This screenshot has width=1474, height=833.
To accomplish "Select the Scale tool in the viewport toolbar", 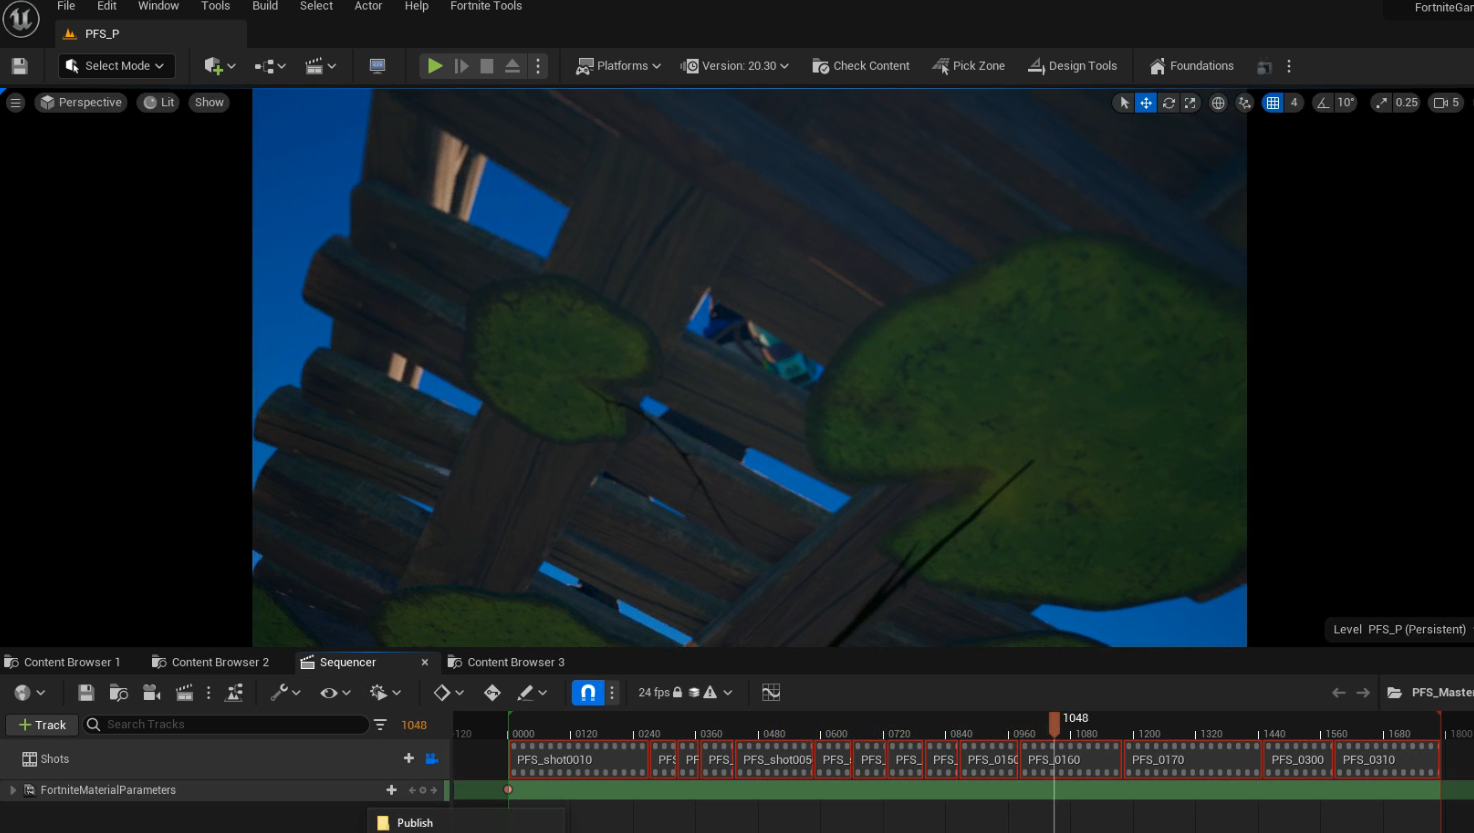I will point(1190,102).
